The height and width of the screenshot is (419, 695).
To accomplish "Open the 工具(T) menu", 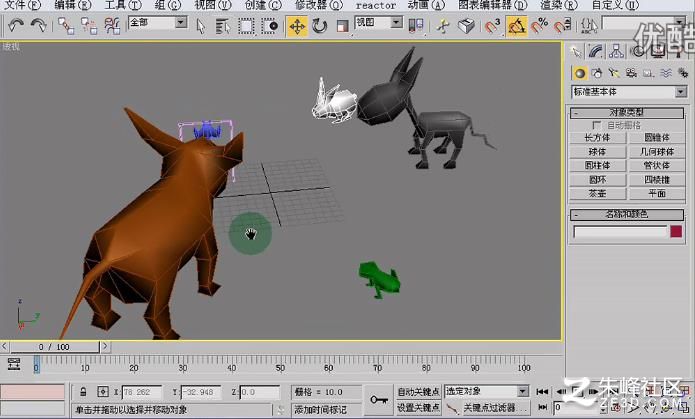I will pos(123,5).
